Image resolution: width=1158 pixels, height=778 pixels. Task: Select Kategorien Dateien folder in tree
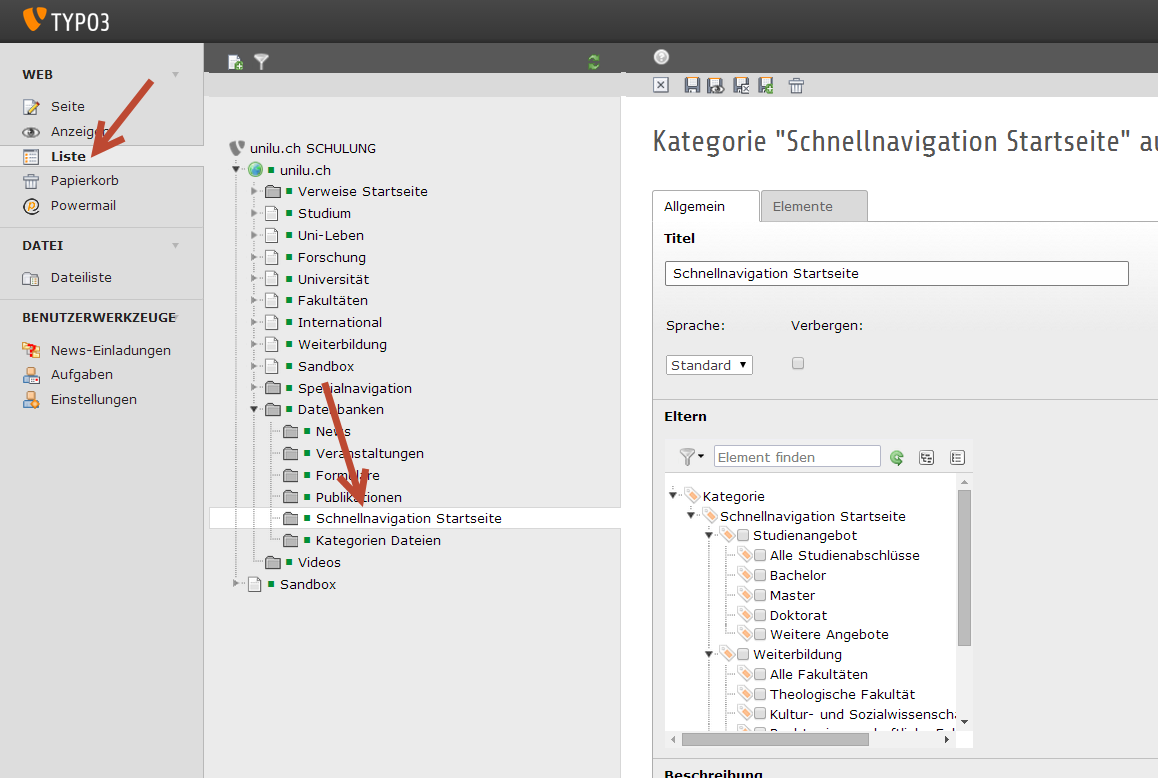coord(378,540)
